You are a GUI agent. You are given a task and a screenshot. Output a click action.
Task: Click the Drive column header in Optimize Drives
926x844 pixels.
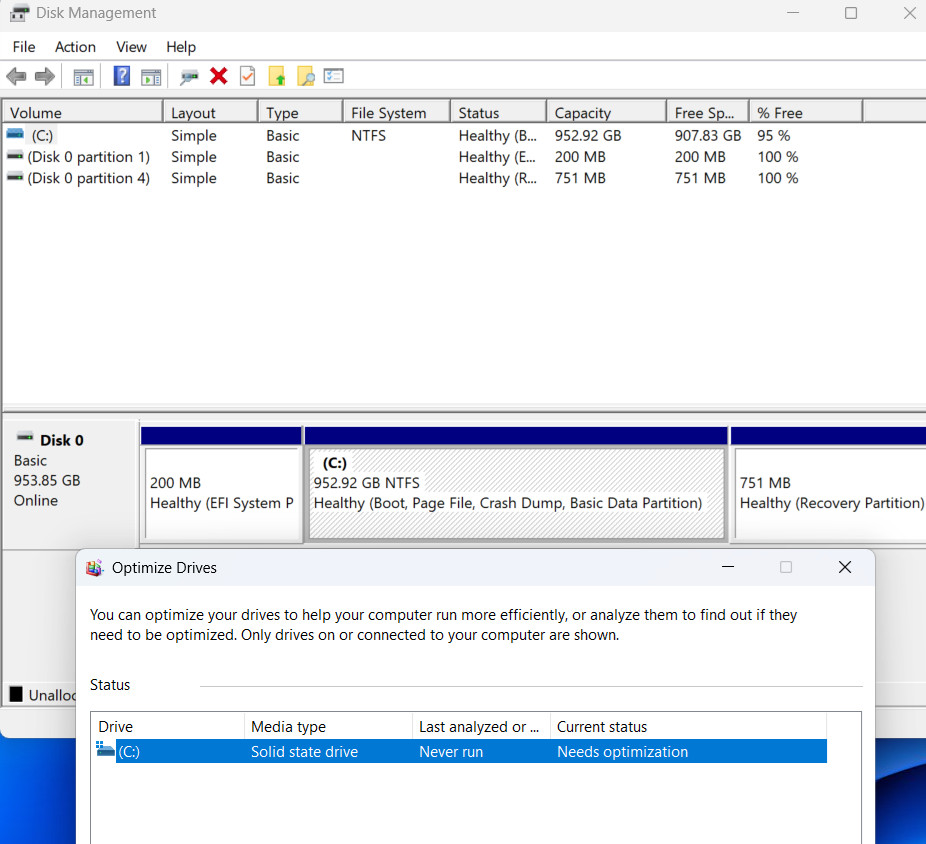[168, 726]
